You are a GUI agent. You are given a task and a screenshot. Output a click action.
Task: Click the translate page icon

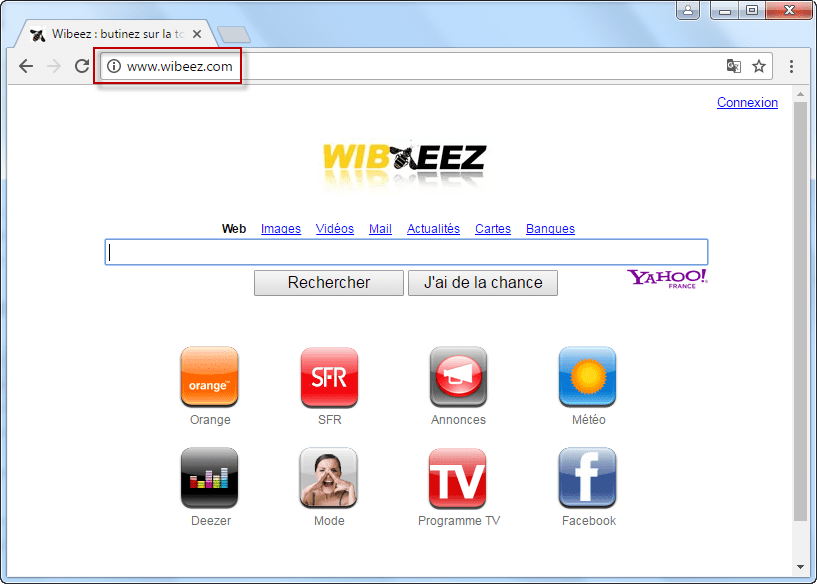pos(734,66)
